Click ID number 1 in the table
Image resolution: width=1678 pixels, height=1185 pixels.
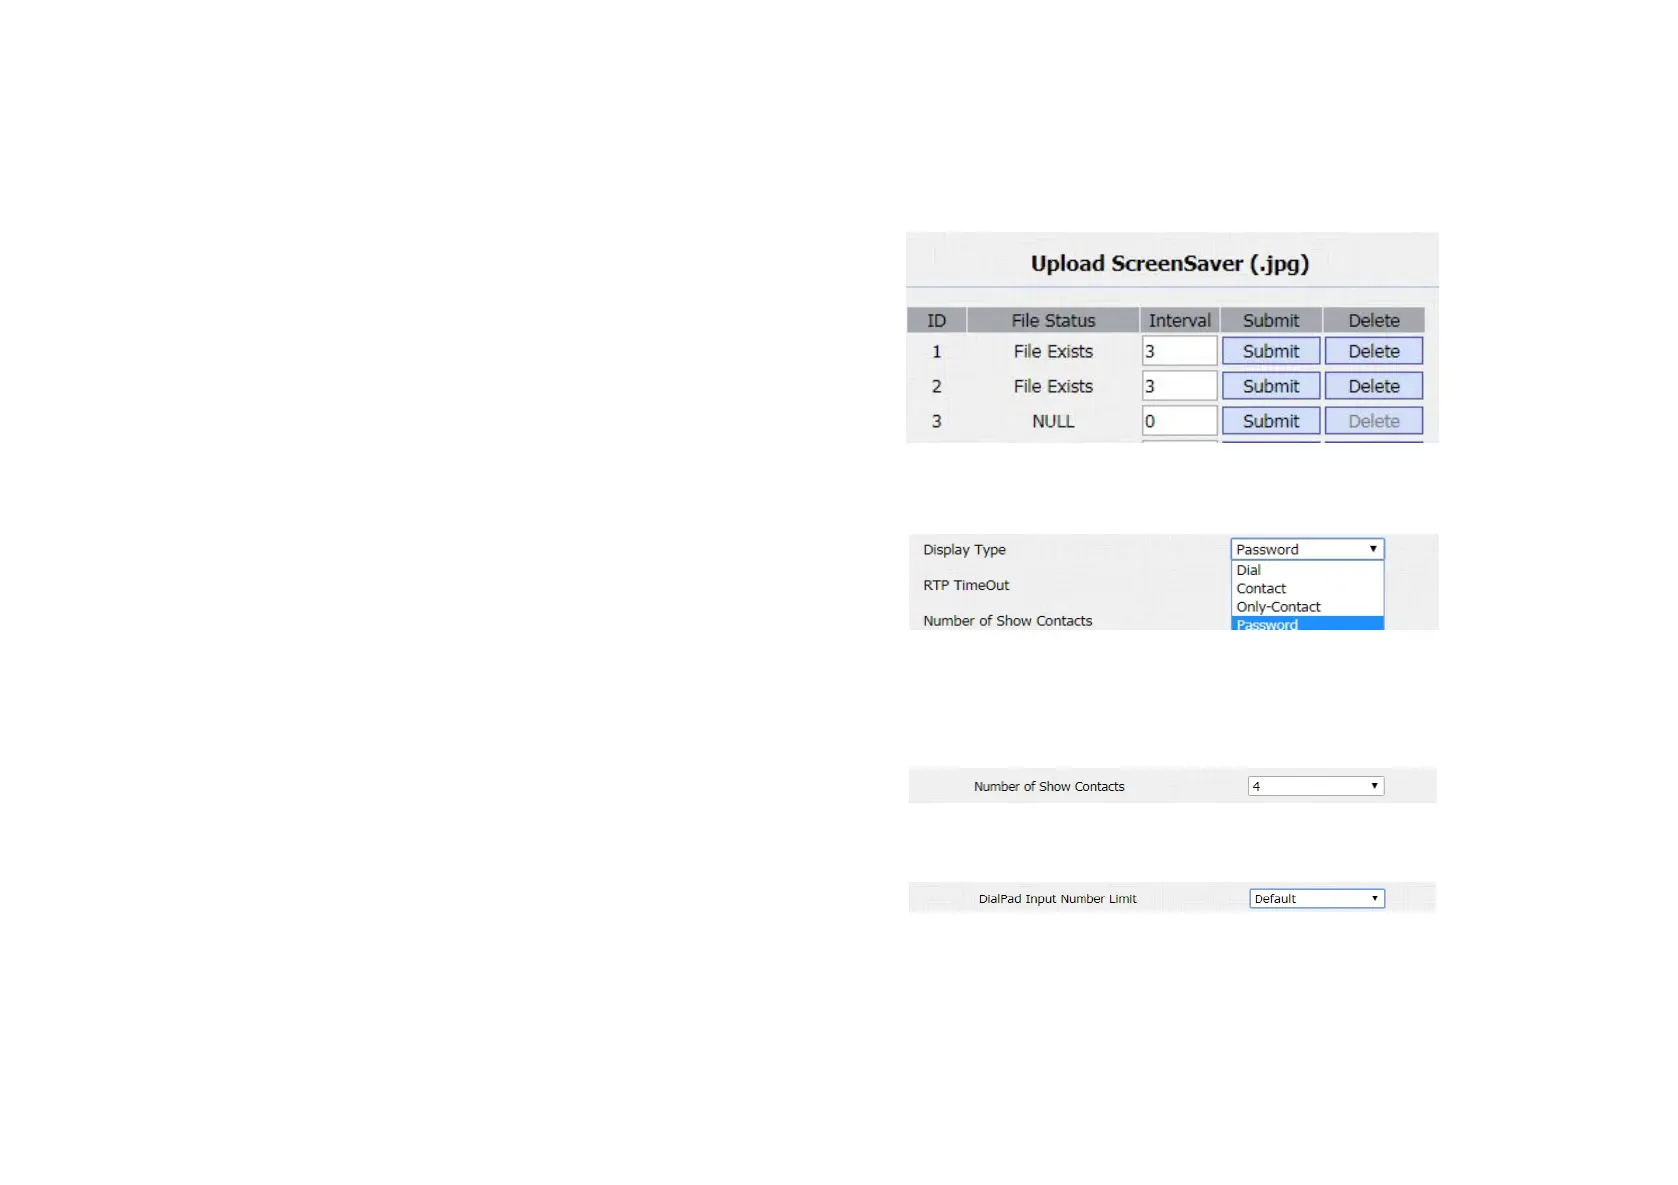click(x=936, y=351)
